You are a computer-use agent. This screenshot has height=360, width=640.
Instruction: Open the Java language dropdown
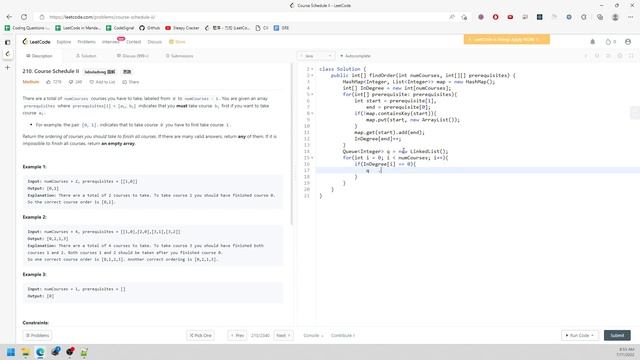pos(316,56)
